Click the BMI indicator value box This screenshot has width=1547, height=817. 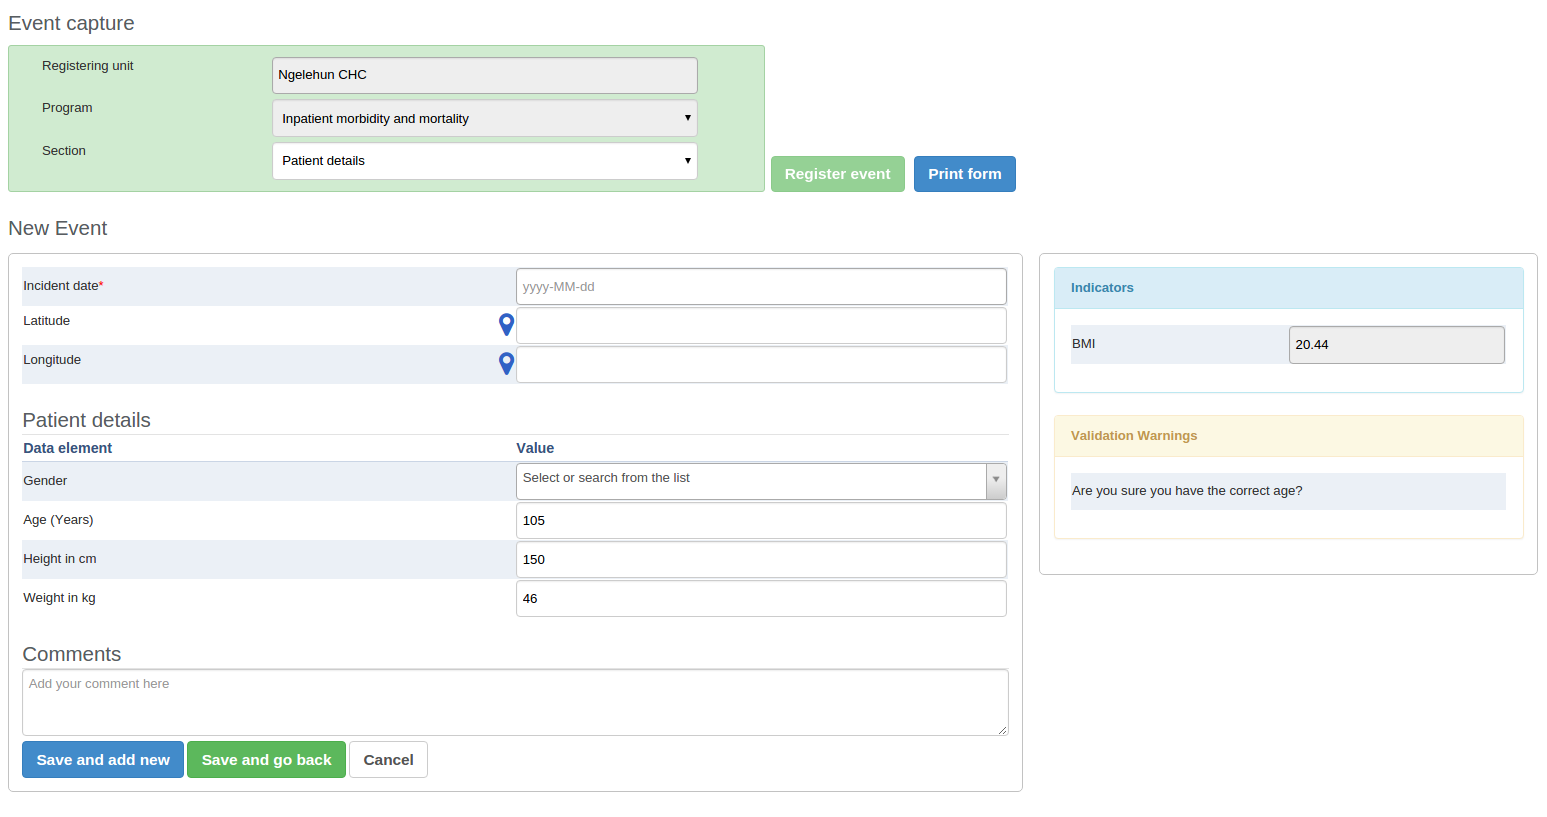pos(1396,345)
